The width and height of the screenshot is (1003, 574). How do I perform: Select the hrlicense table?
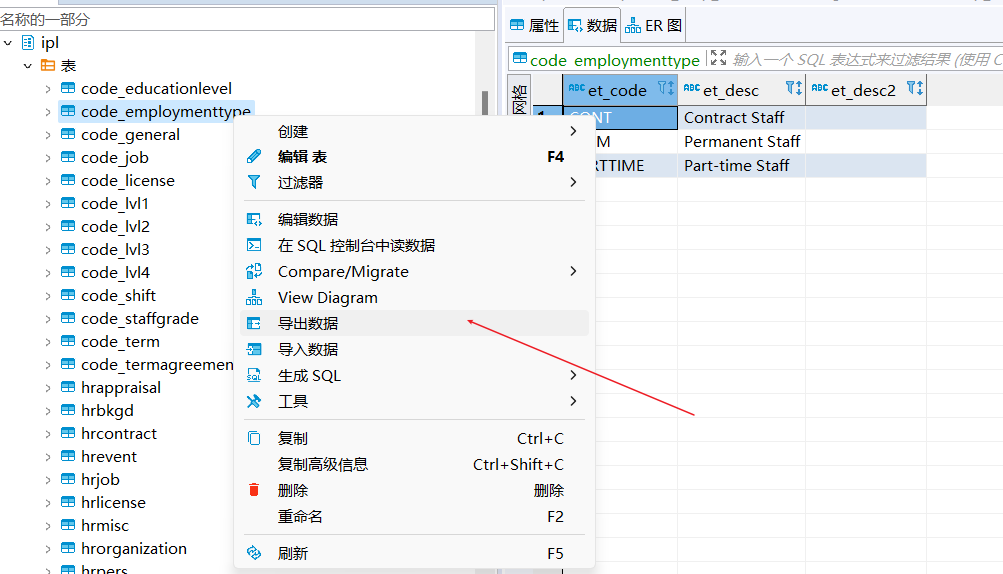coord(113,503)
